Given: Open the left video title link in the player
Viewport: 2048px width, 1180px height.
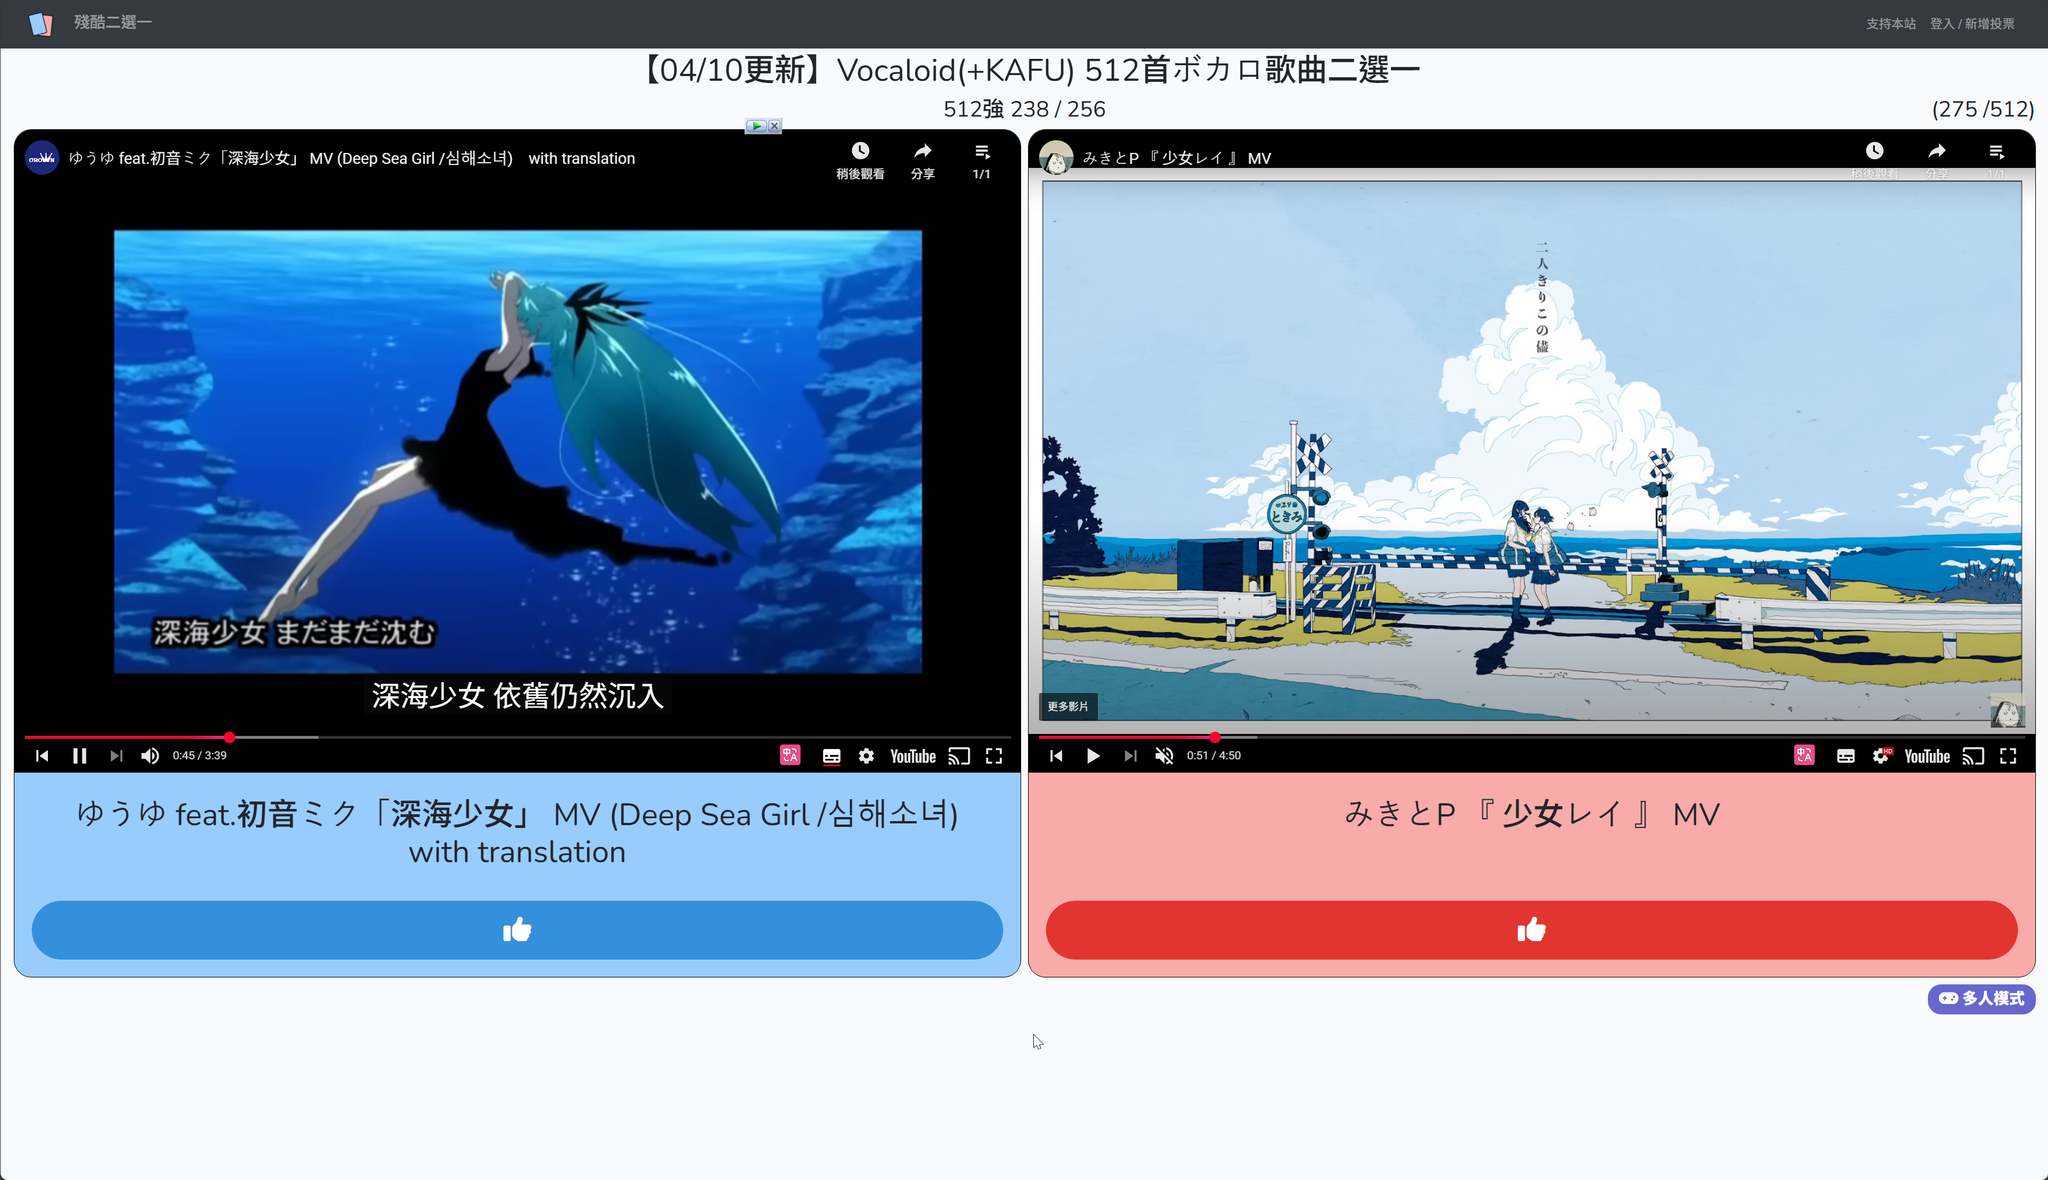Looking at the screenshot, I should point(352,158).
